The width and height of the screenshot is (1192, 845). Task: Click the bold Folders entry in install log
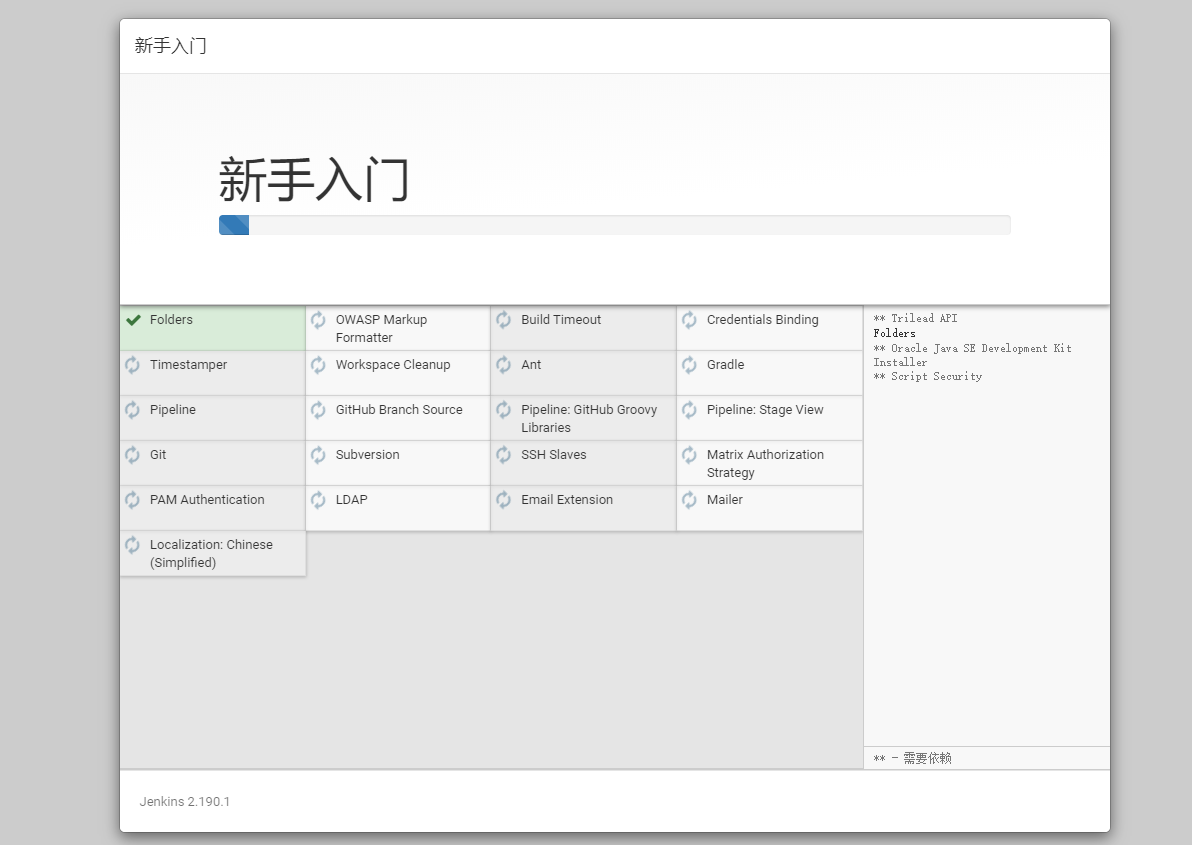894,333
